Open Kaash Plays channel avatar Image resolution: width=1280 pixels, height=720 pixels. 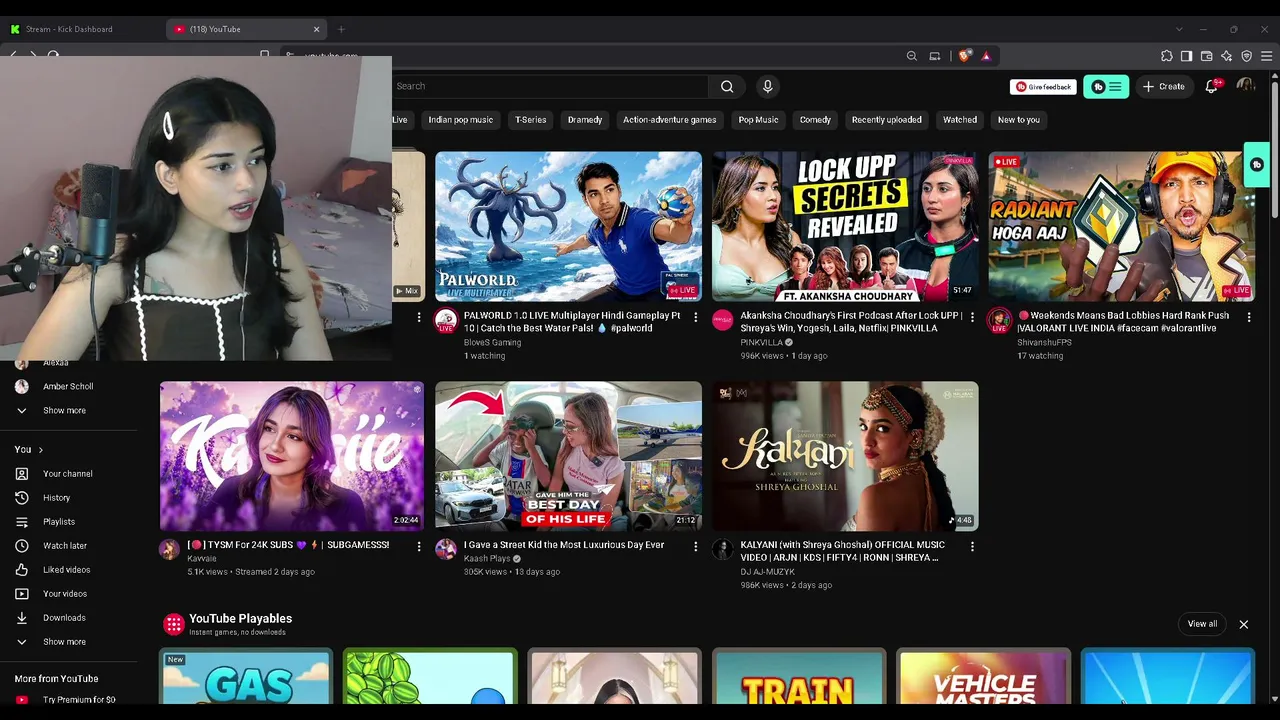point(446,550)
